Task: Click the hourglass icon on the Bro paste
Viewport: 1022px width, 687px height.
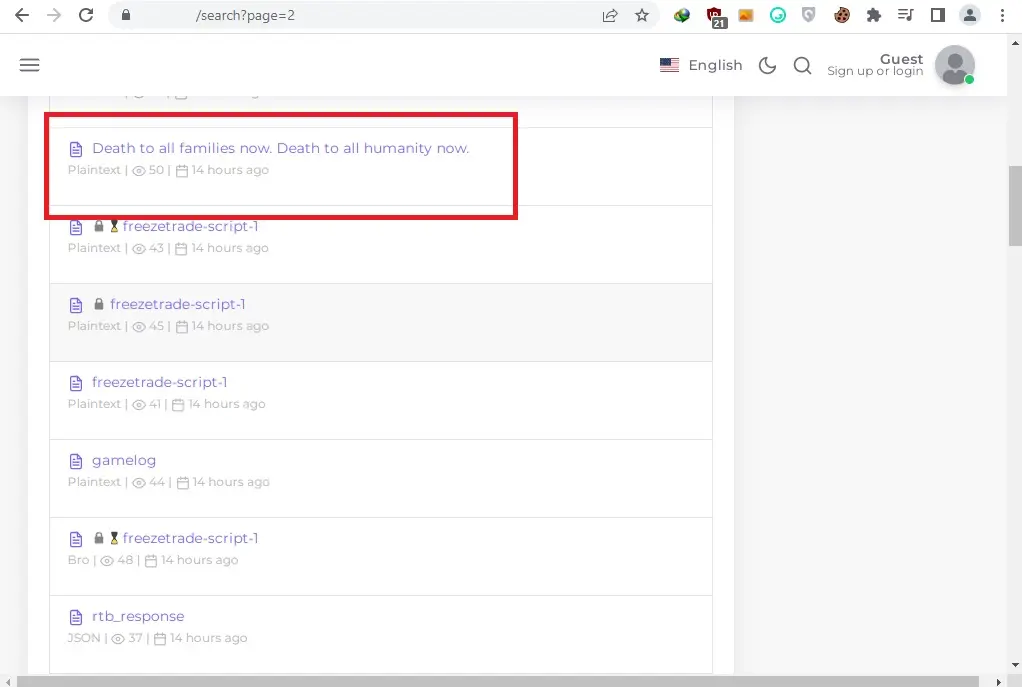Action: pos(114,538)
